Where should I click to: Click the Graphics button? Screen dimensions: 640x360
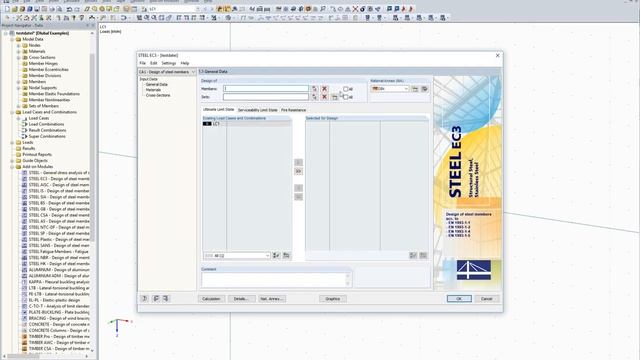333,299
